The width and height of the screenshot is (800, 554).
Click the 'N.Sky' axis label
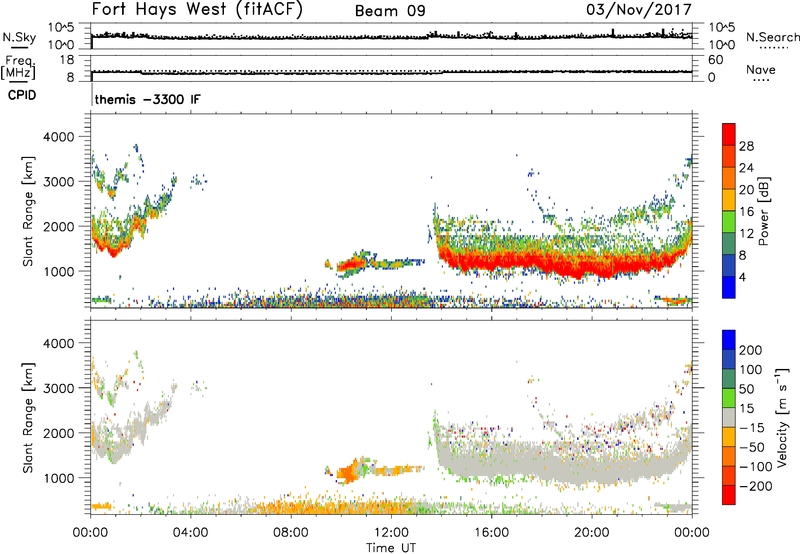[19, 37]
